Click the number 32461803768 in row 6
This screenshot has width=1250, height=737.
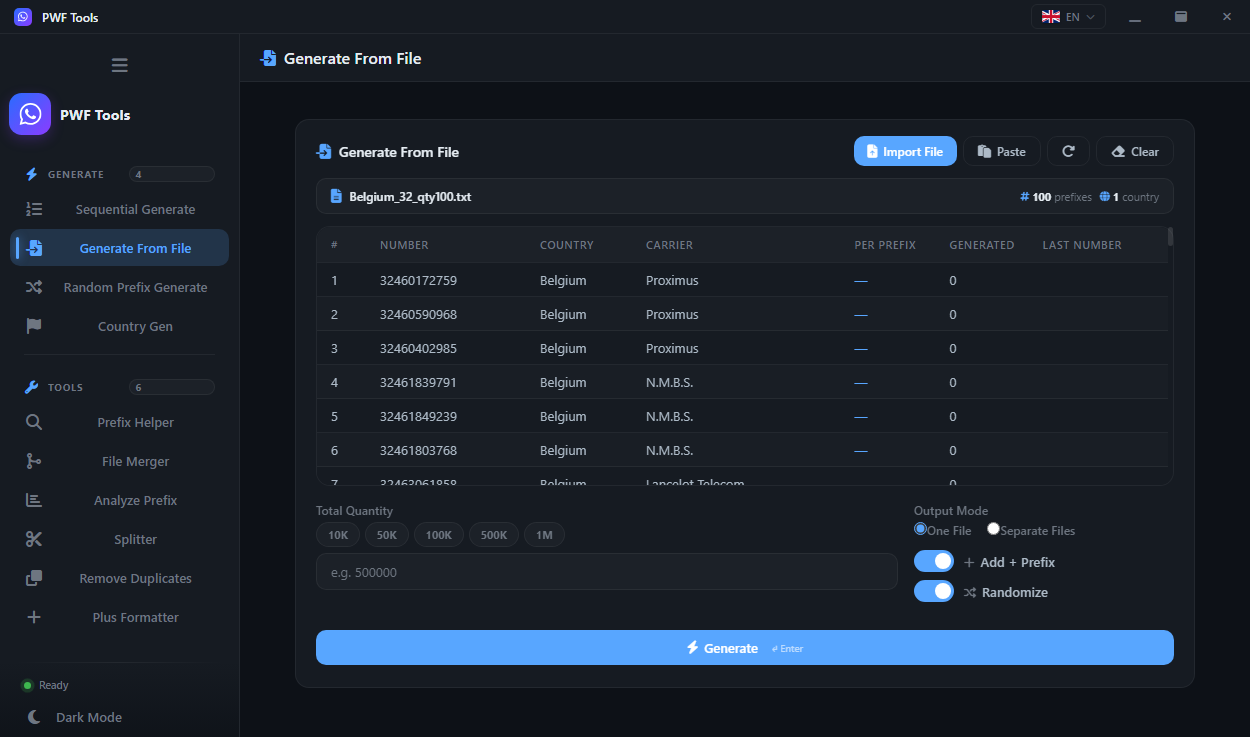click(418, 450)
